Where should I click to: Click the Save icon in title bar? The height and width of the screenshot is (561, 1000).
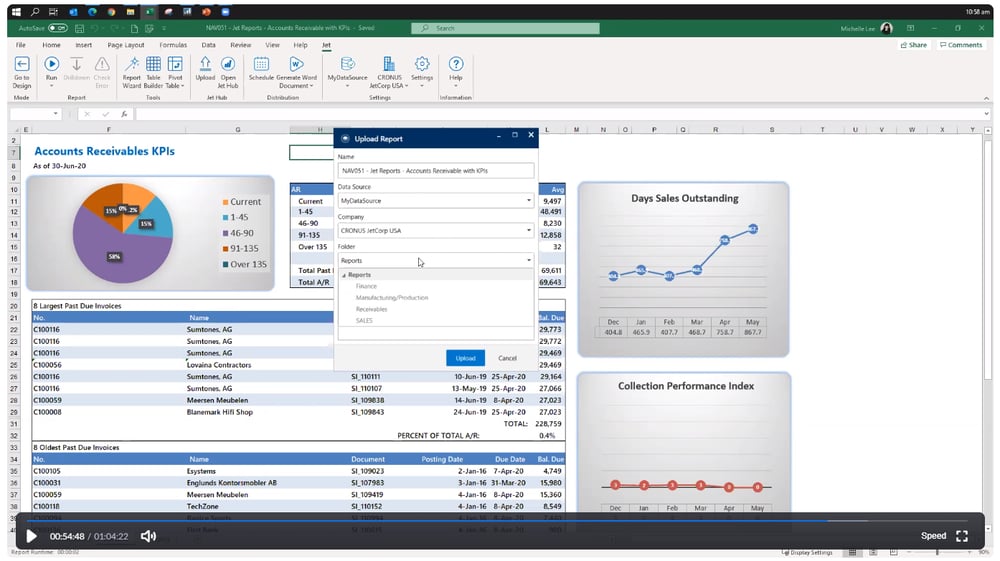(79, 29)
